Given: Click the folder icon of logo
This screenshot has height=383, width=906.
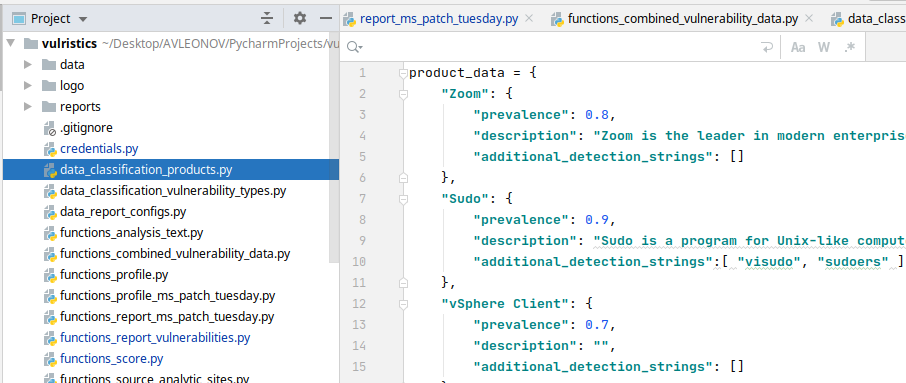Looking at the screenshot, I should (49, 85).
